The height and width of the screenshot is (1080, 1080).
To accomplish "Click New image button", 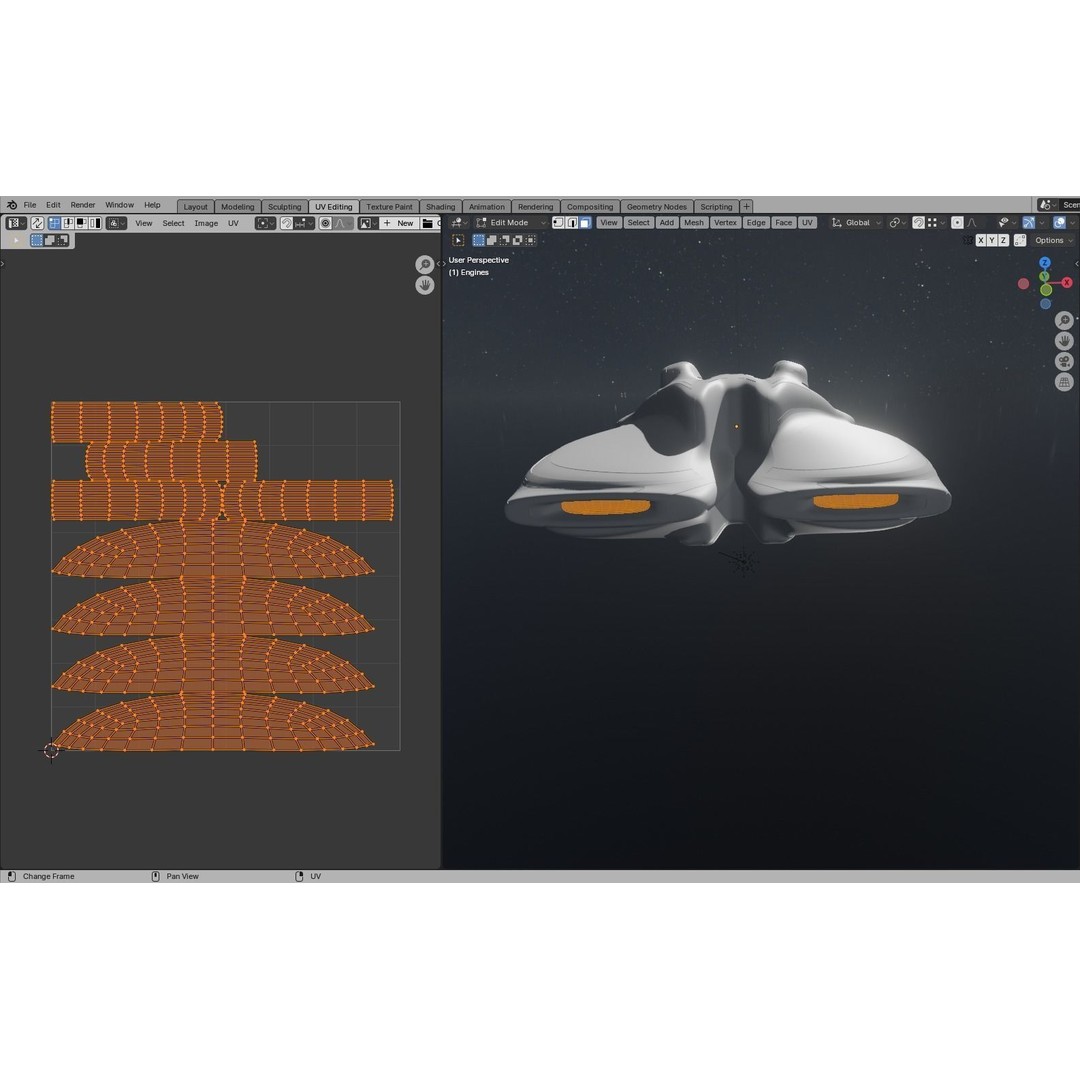I will 399,223.
